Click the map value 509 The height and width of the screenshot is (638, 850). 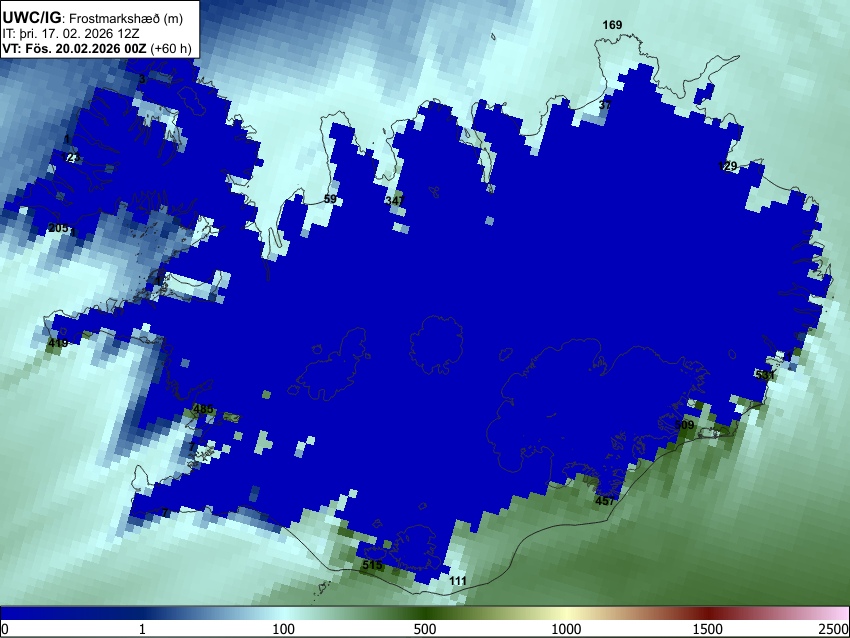[x=685, y=425]
